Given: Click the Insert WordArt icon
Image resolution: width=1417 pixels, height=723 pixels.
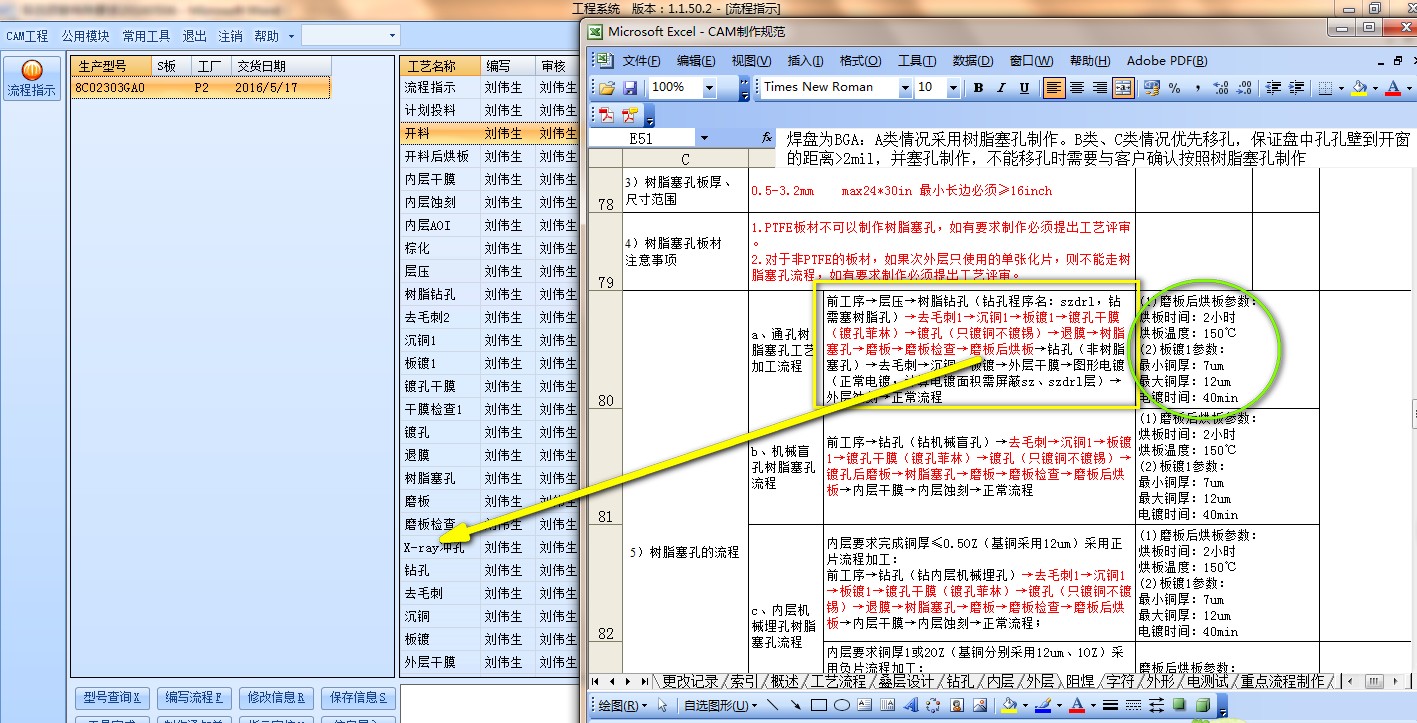Looking at the screenshot, I should point(910,706).
